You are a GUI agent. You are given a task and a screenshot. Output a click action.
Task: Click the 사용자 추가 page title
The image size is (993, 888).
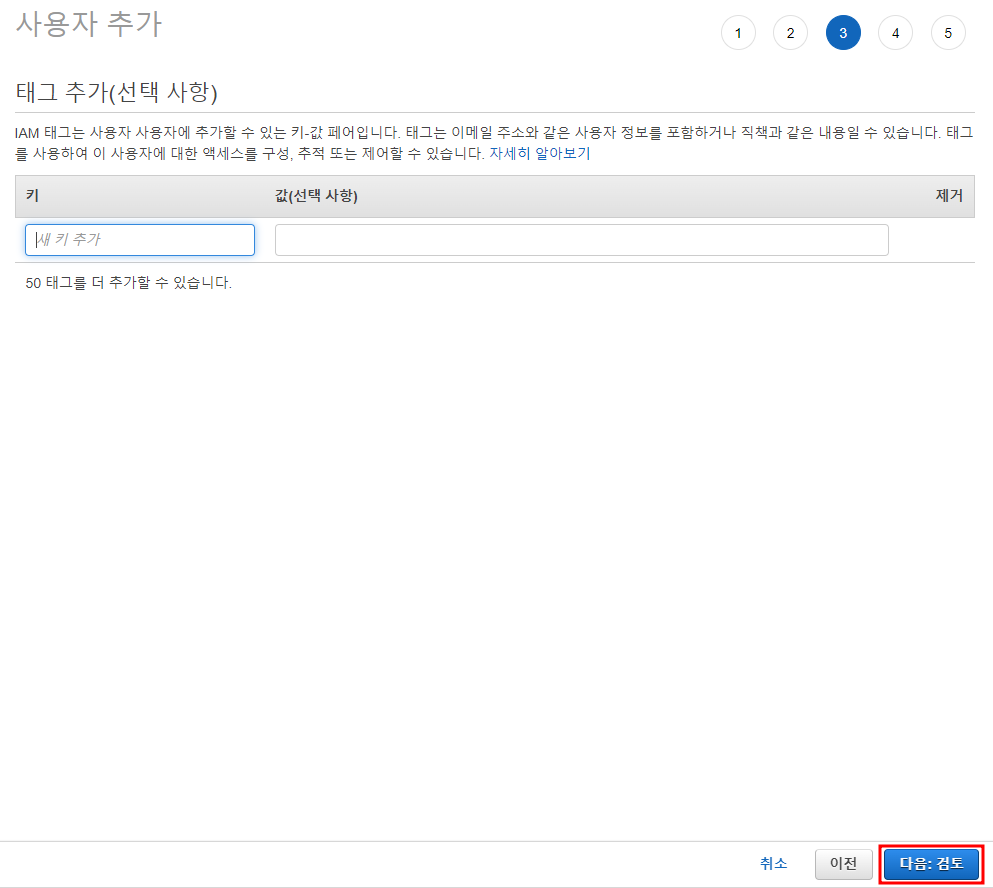pos(89,25)
